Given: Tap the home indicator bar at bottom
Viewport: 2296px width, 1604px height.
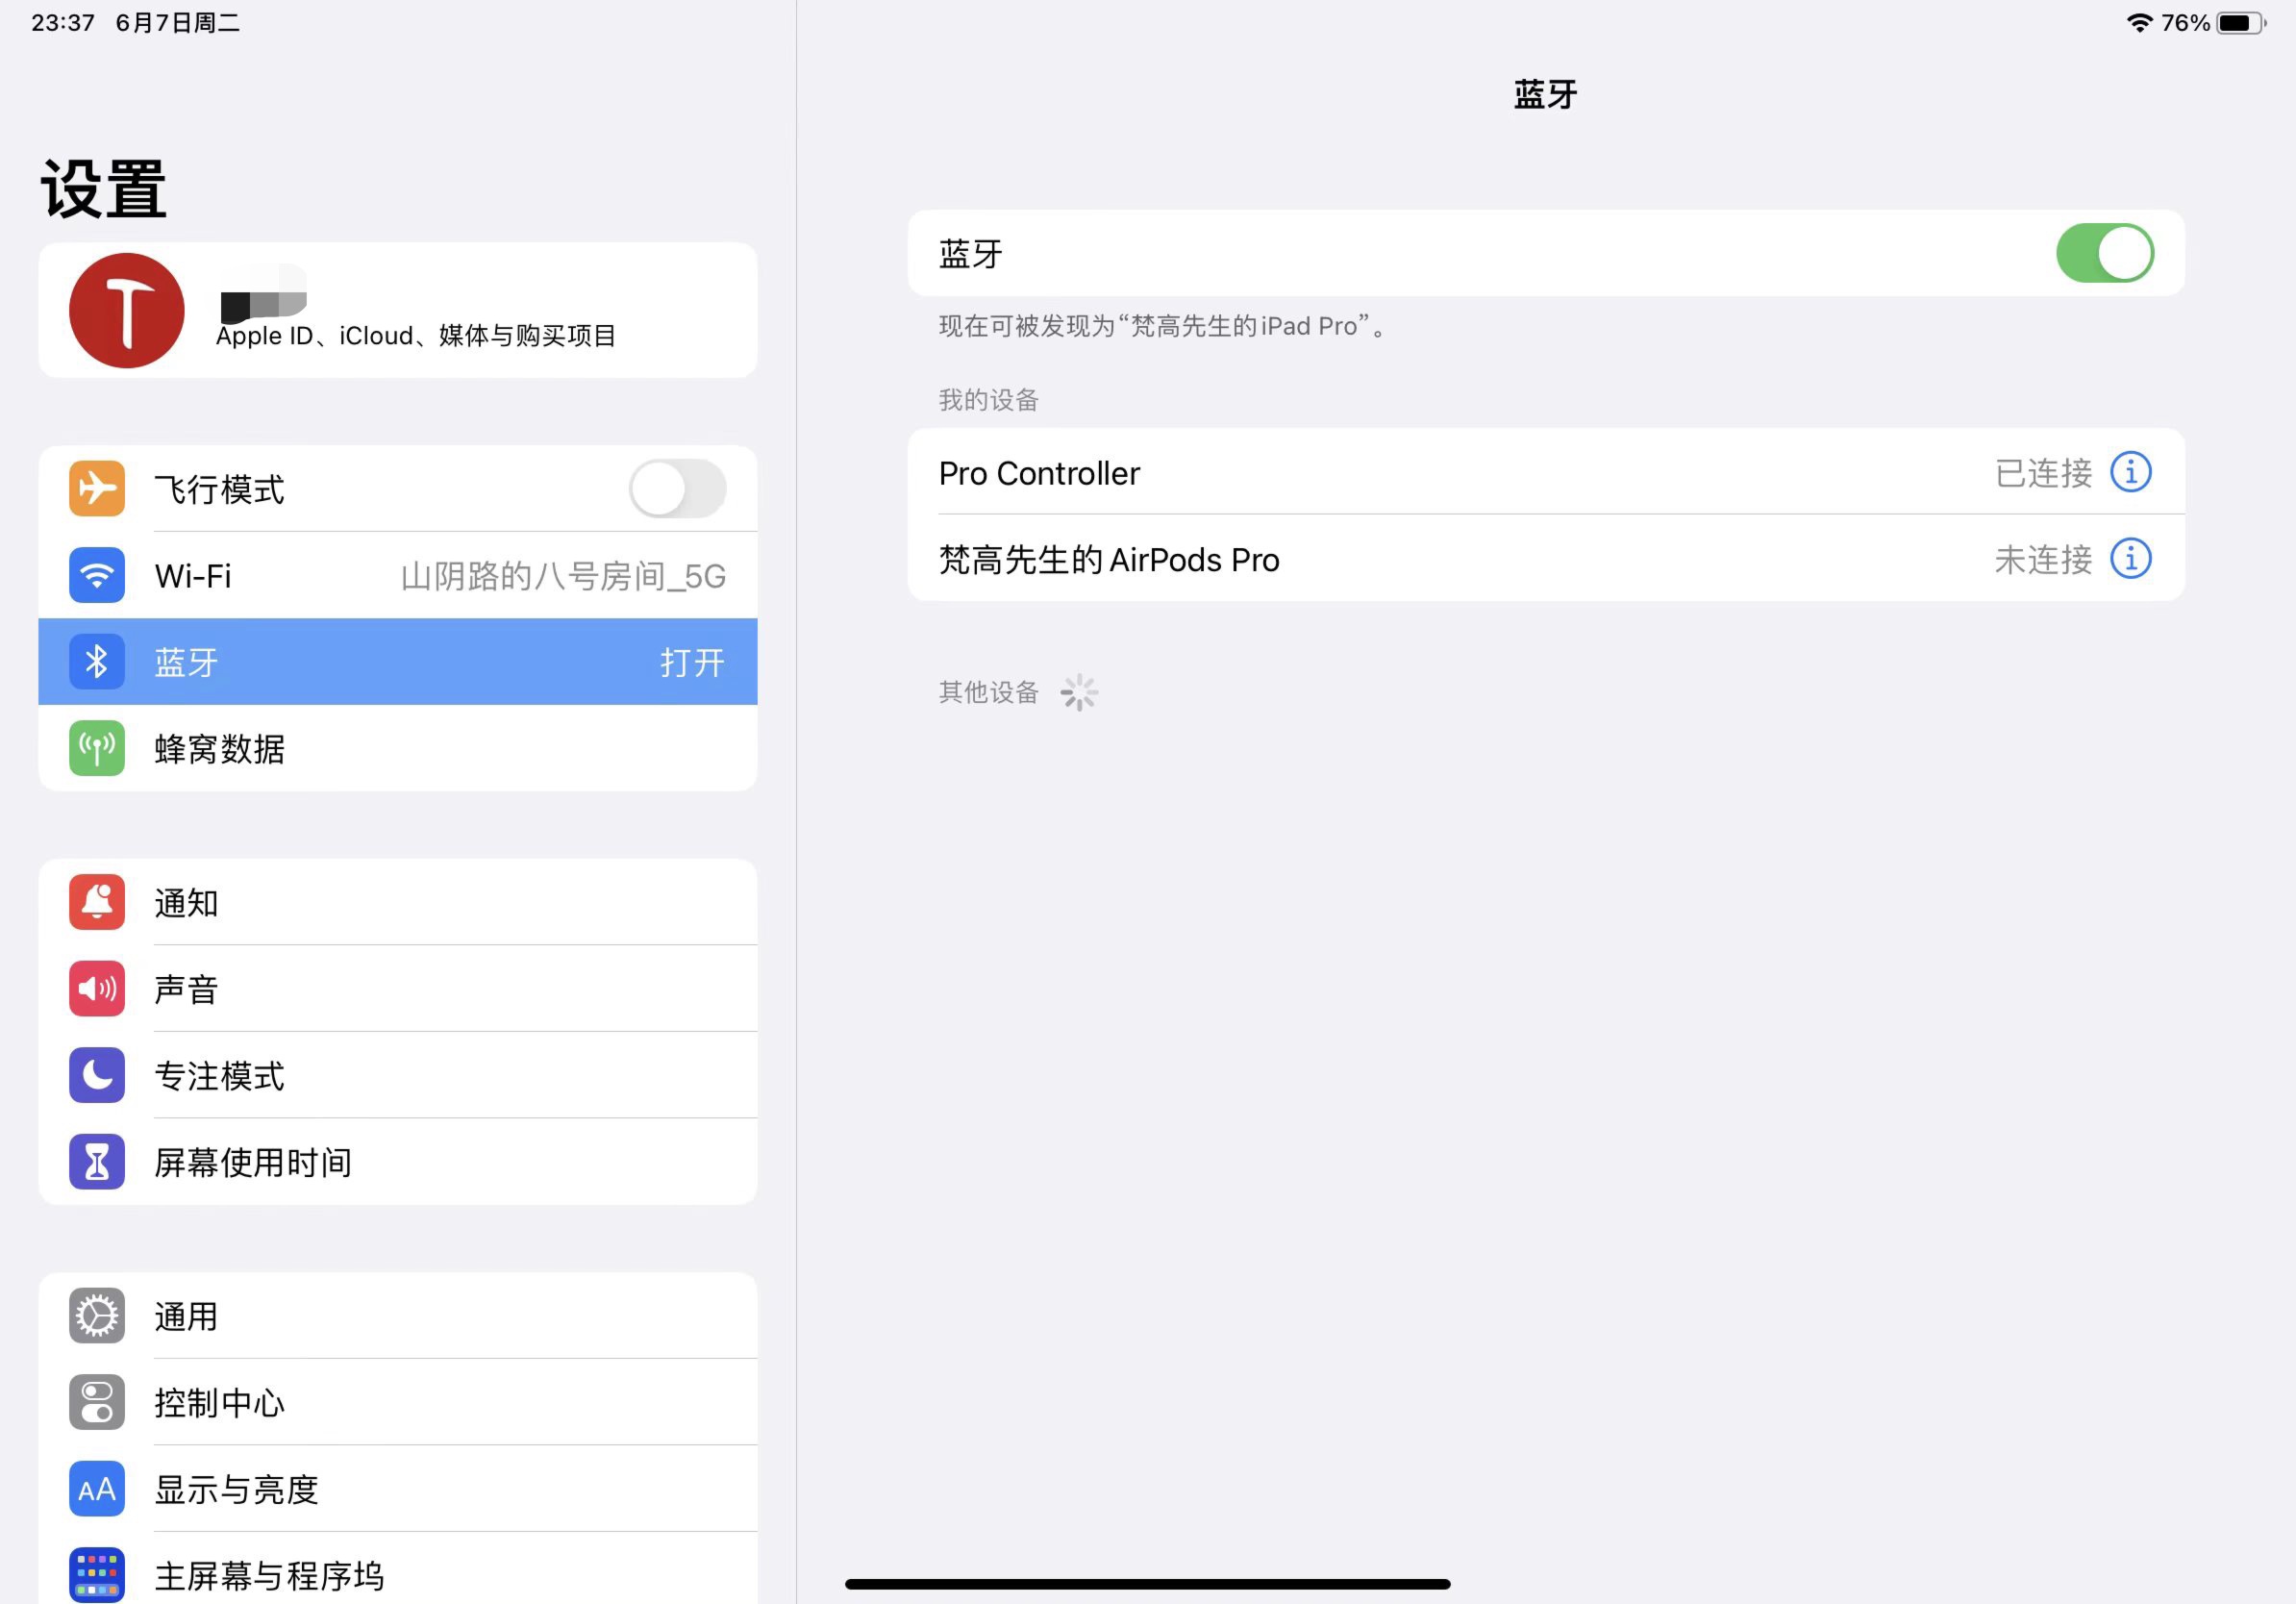Looking at the screenshot, I should pos(1147,1584).
